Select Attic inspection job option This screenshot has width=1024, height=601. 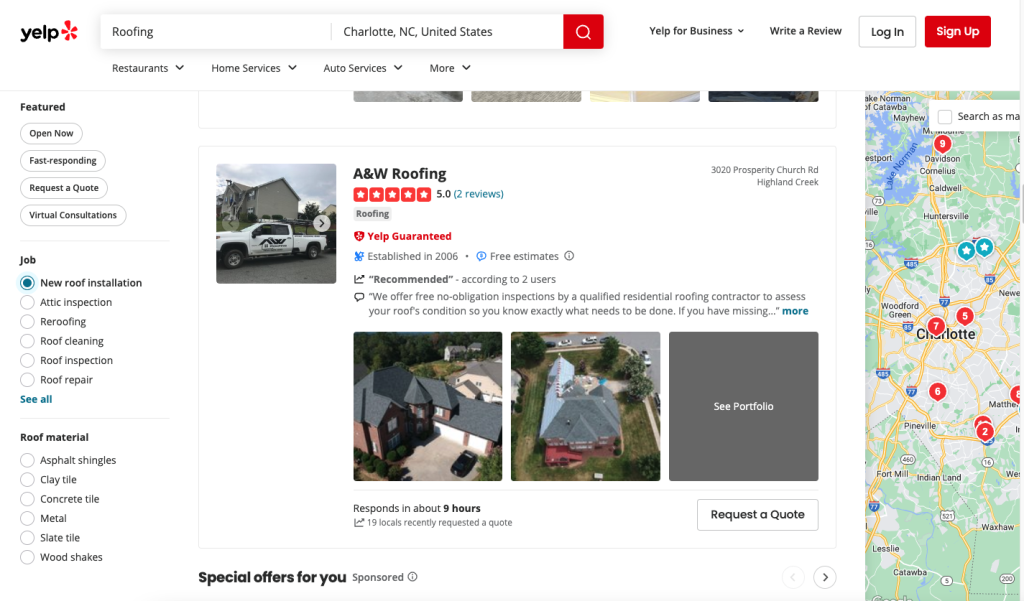[27, 302]
